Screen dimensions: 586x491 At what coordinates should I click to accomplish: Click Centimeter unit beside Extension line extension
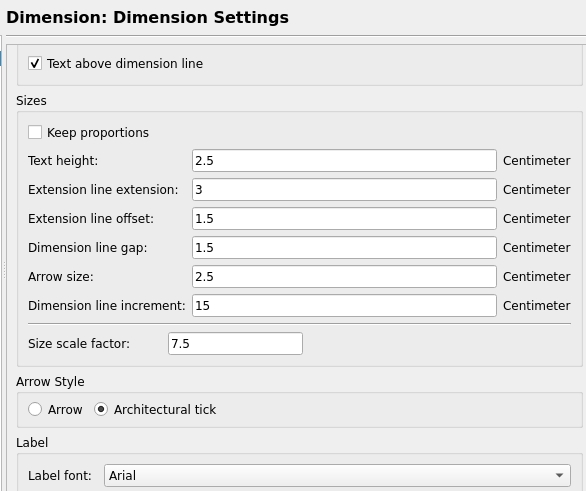click(537, 189)
